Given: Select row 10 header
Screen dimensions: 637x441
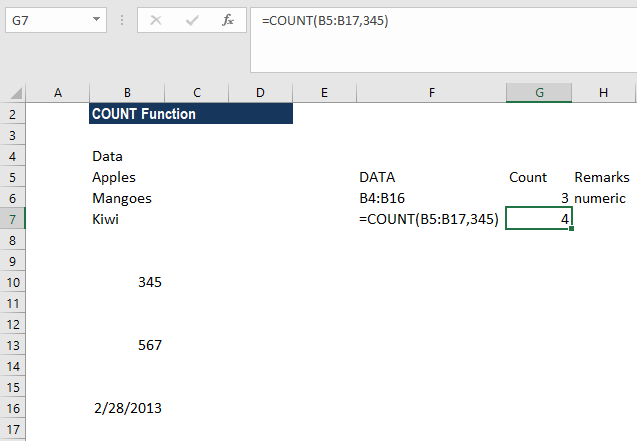Looking at the screenshot, I should pyautogui.click(x=13, y=282).
